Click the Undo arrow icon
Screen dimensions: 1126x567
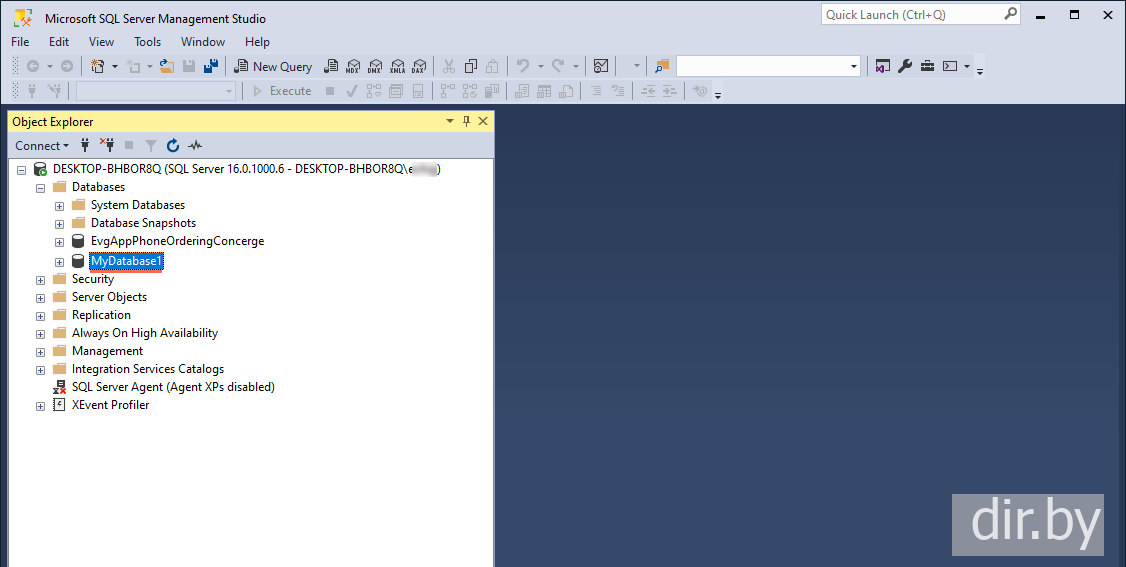tap(523, 66)
